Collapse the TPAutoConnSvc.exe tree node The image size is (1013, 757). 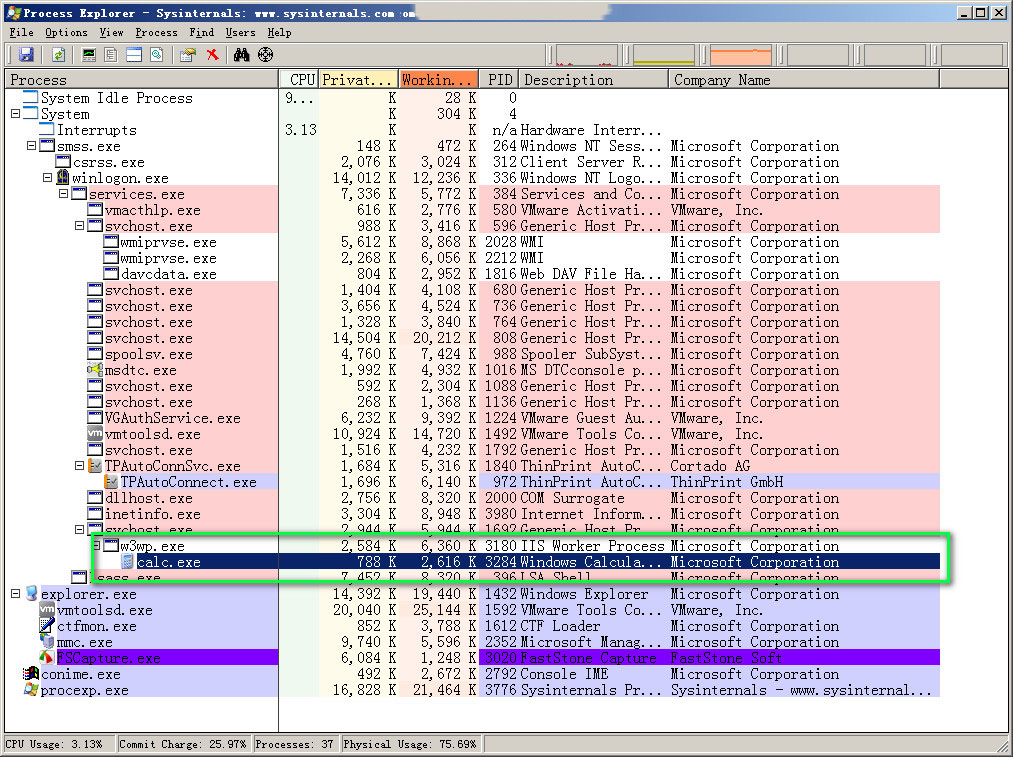click(79, 466)
